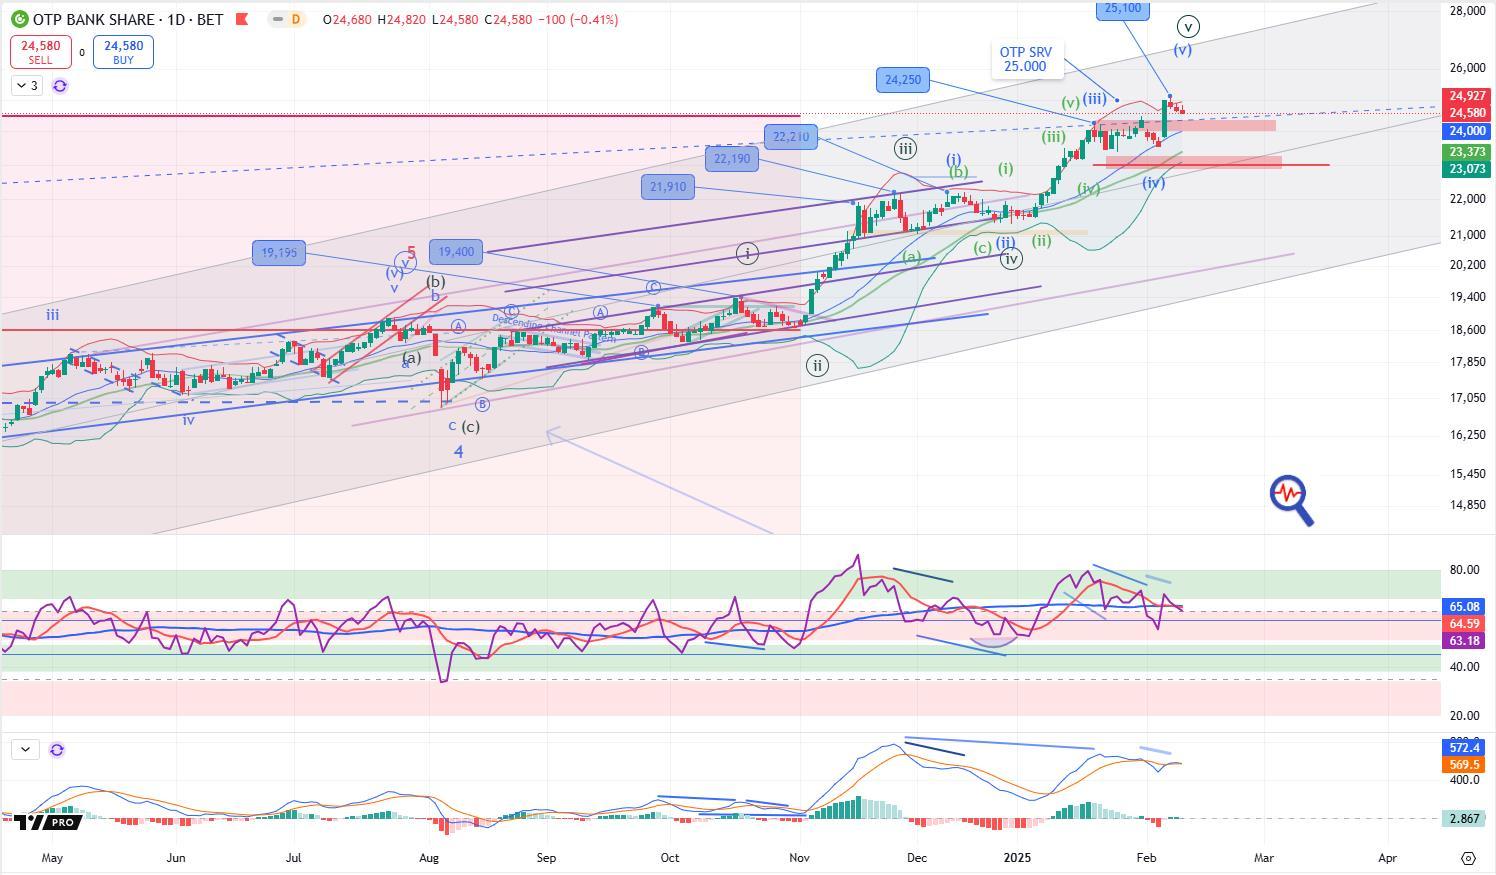Viewport: 1496px width, 875px height.
Task: Click the Feb time axis label
Action: 1147,858
